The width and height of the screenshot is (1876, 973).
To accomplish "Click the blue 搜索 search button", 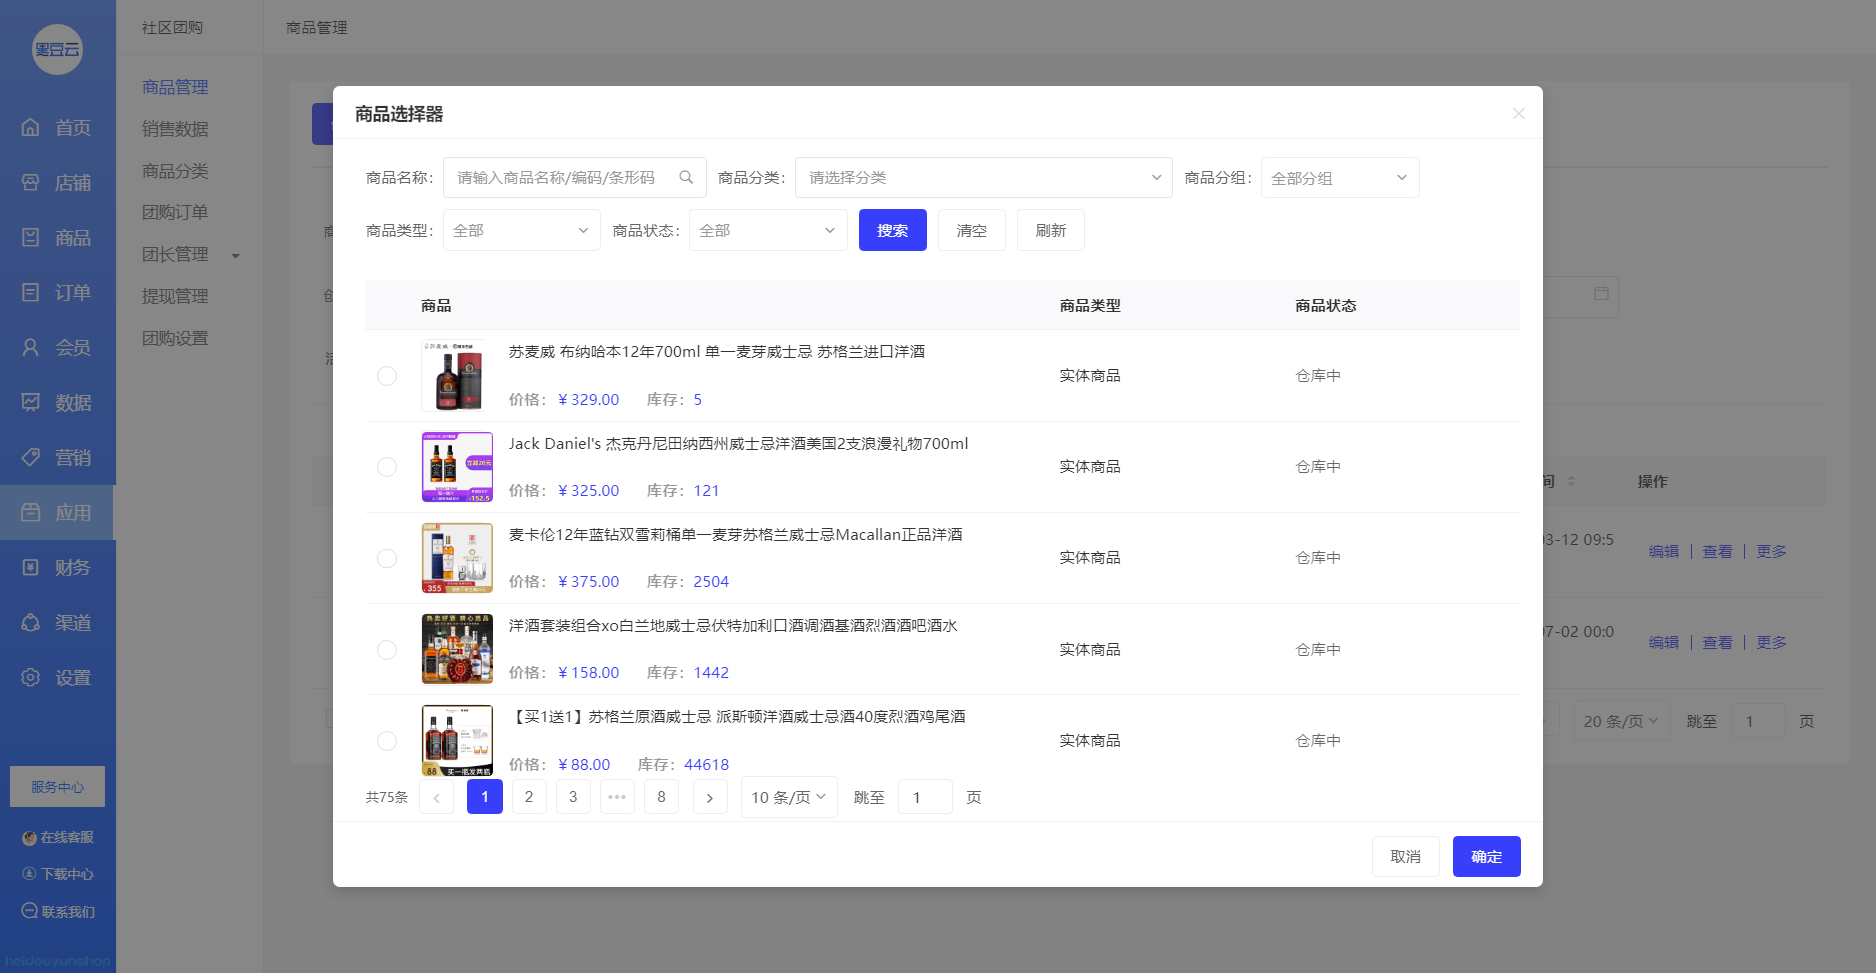I will tap(892, 230).
